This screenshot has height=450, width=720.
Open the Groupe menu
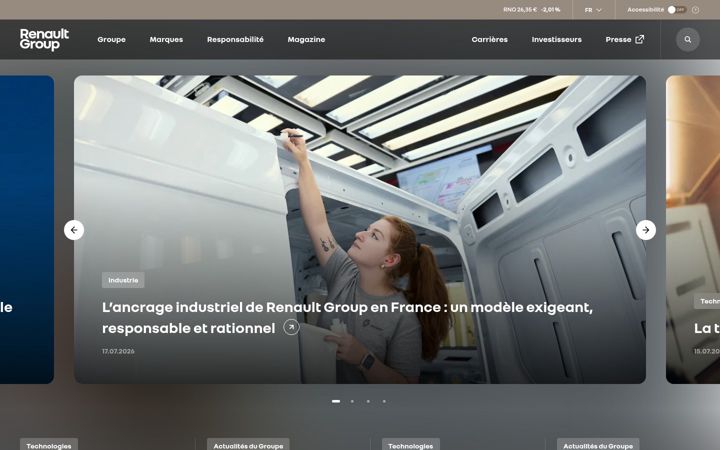coord(112,39)
